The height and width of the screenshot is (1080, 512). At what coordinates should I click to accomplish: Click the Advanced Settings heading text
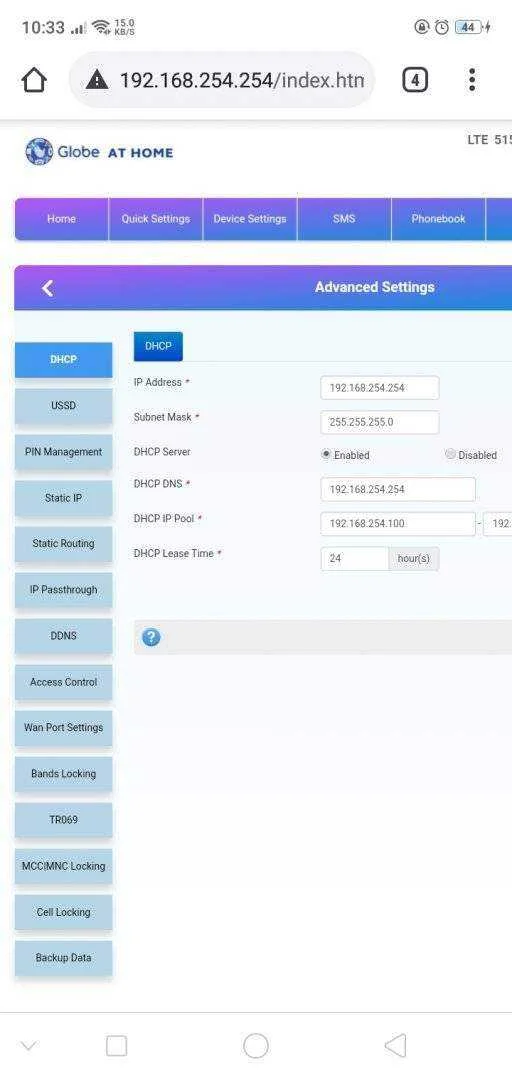pos(375,287)
